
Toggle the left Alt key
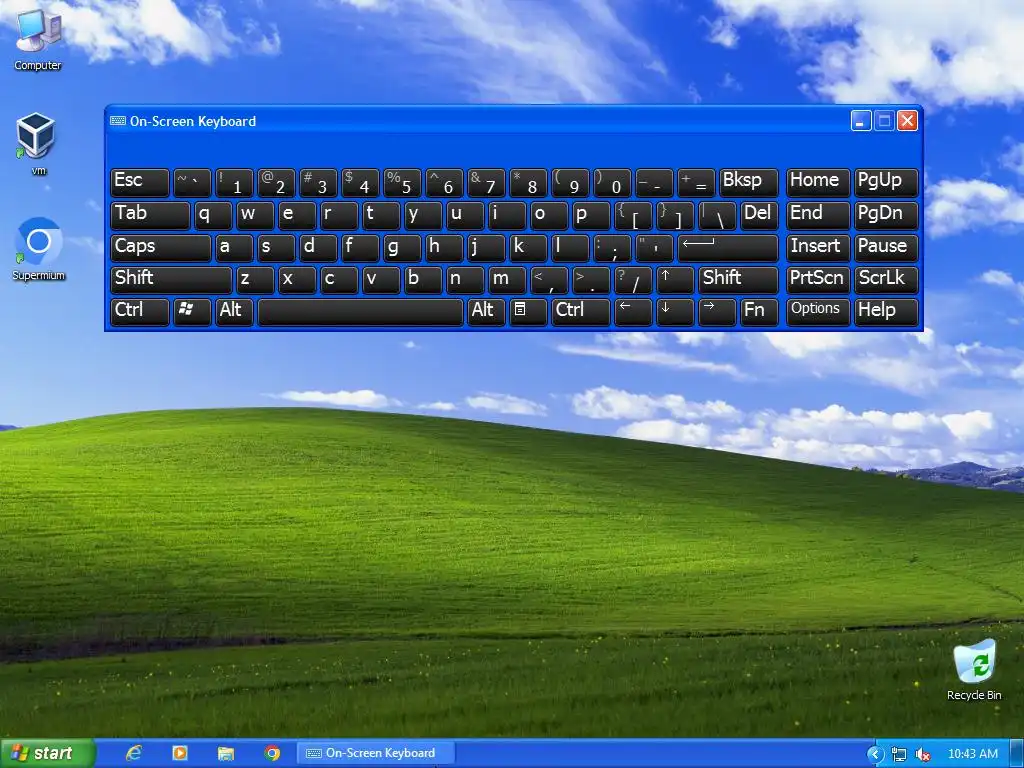coord(234,311)
